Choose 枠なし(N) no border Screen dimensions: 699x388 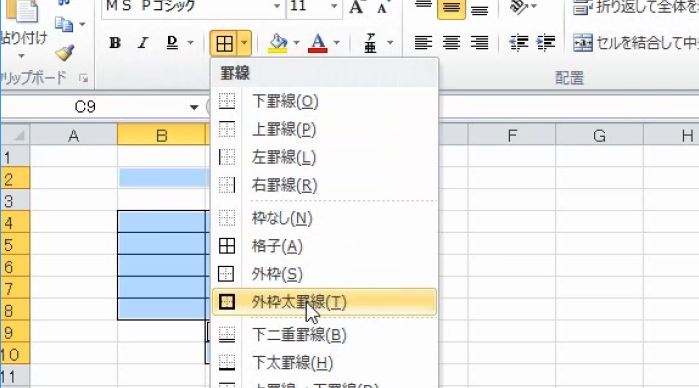[x=325, y=219]
